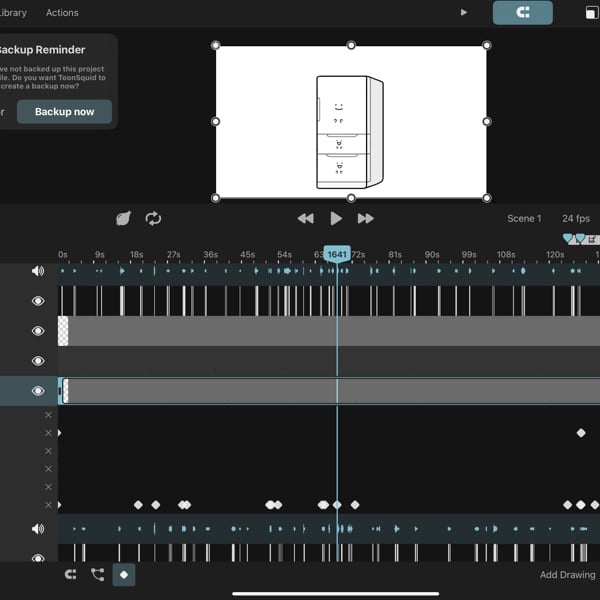600x600 pixels.
Task: Click the playhead marker labeled 1641
Action: pyautogui.click(x=337, y=254)
